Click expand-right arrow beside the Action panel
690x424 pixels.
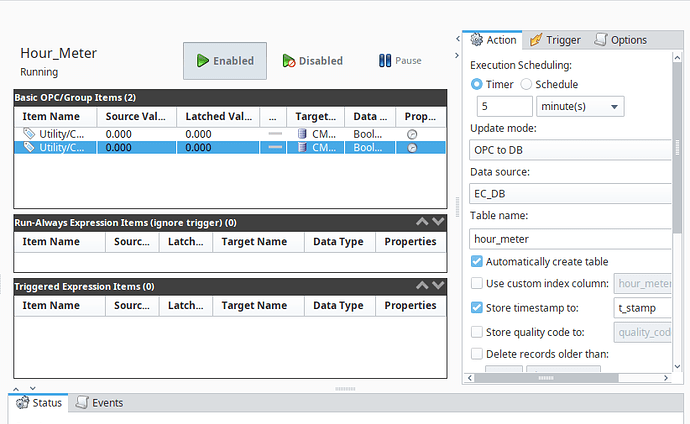click(x=457, y=55)
